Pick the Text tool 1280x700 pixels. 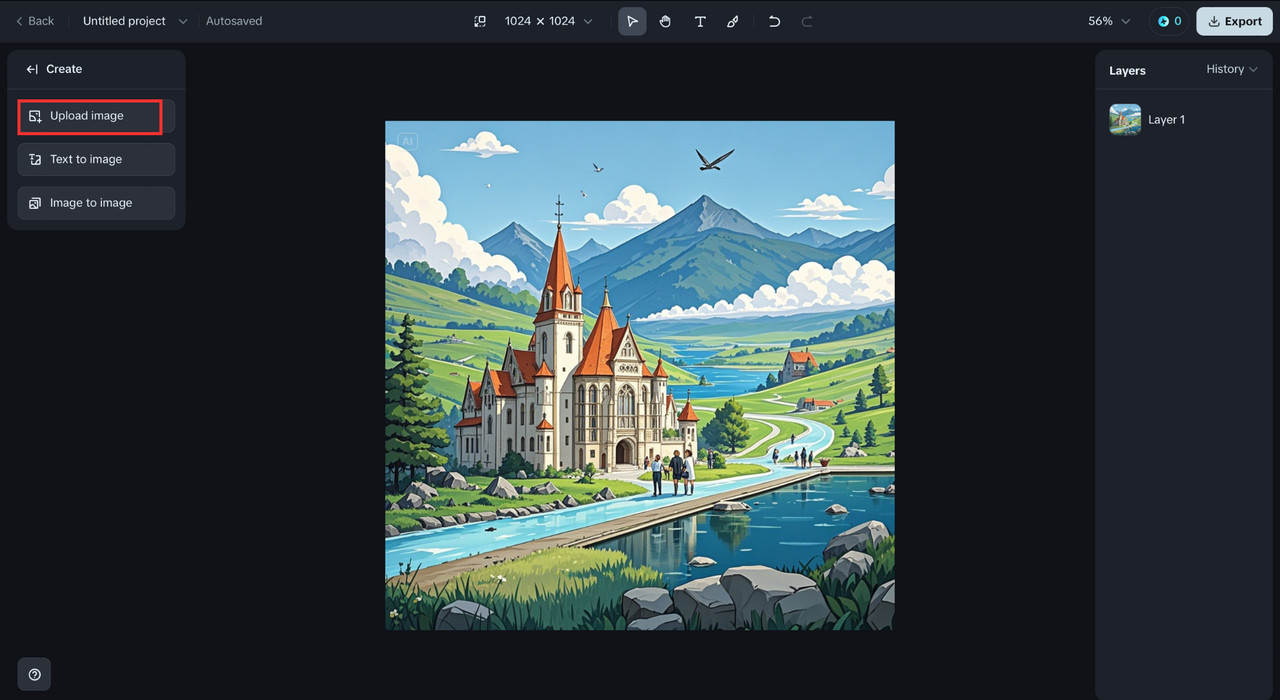[700, 21]
